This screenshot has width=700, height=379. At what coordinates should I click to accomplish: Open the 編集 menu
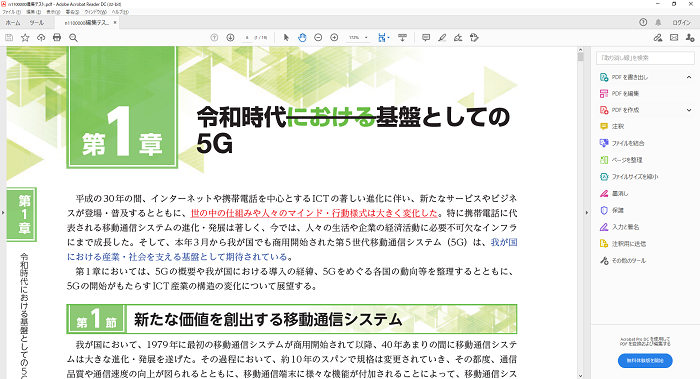[x=33, y=12]
